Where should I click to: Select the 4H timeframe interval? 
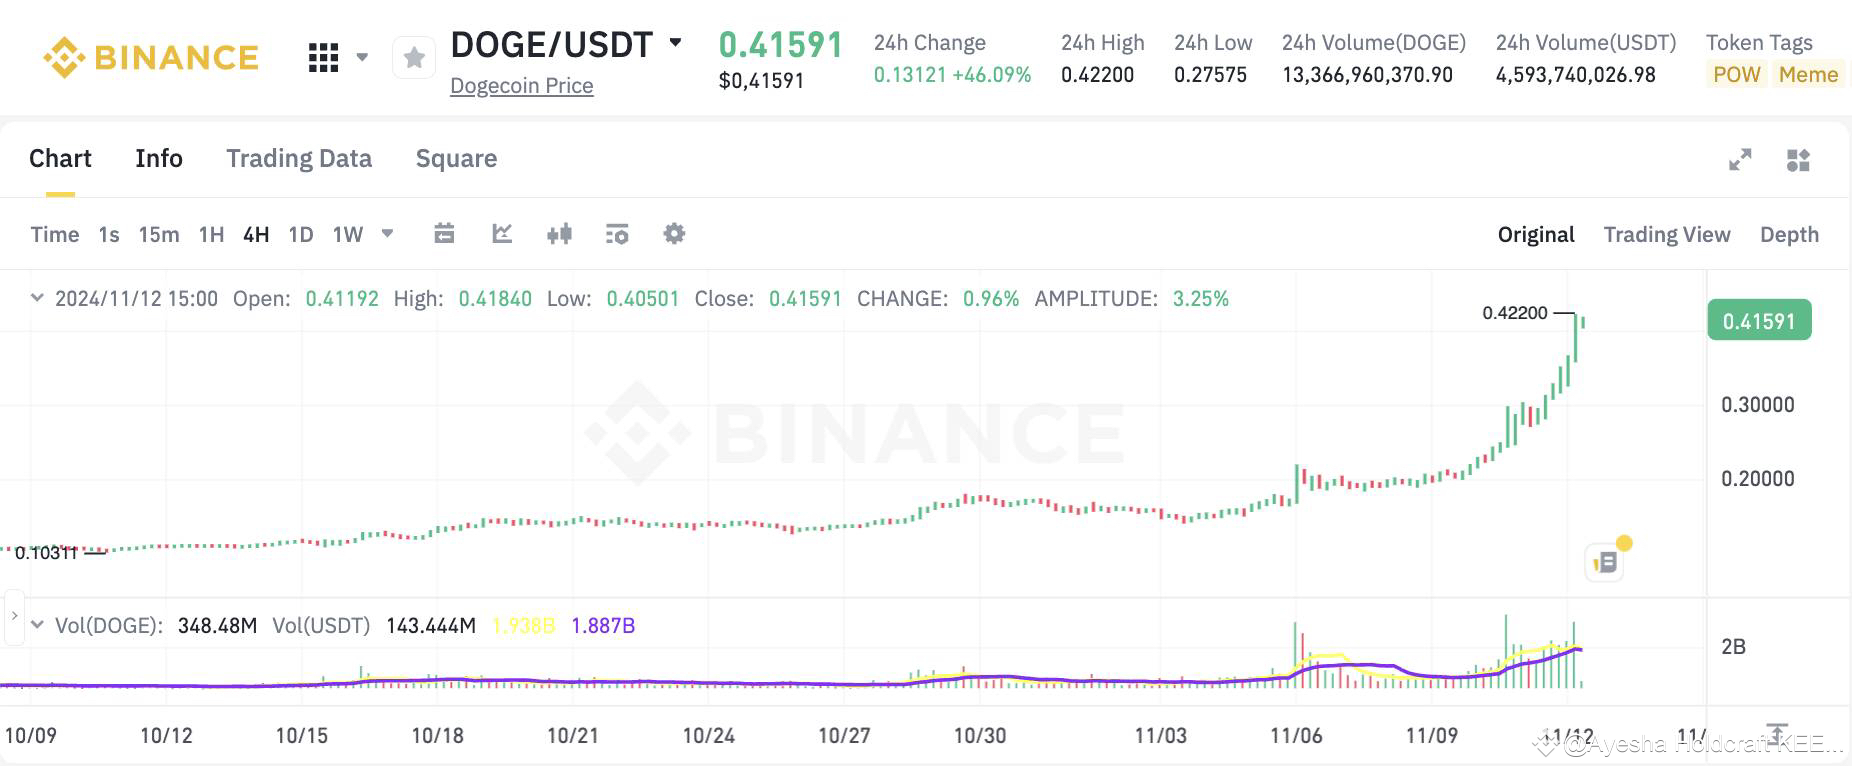coord(256,233)
